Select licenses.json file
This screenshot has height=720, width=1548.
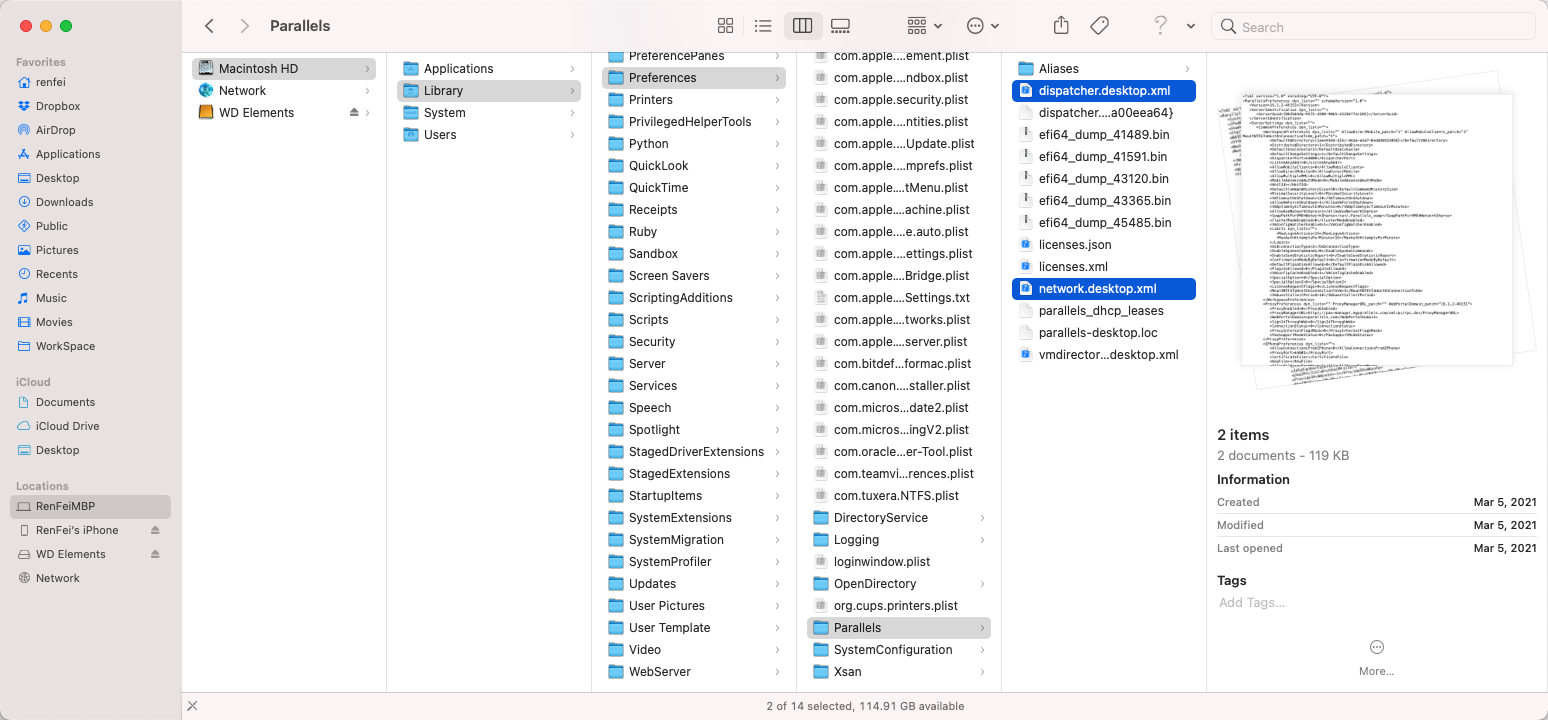coord(1104,244)
